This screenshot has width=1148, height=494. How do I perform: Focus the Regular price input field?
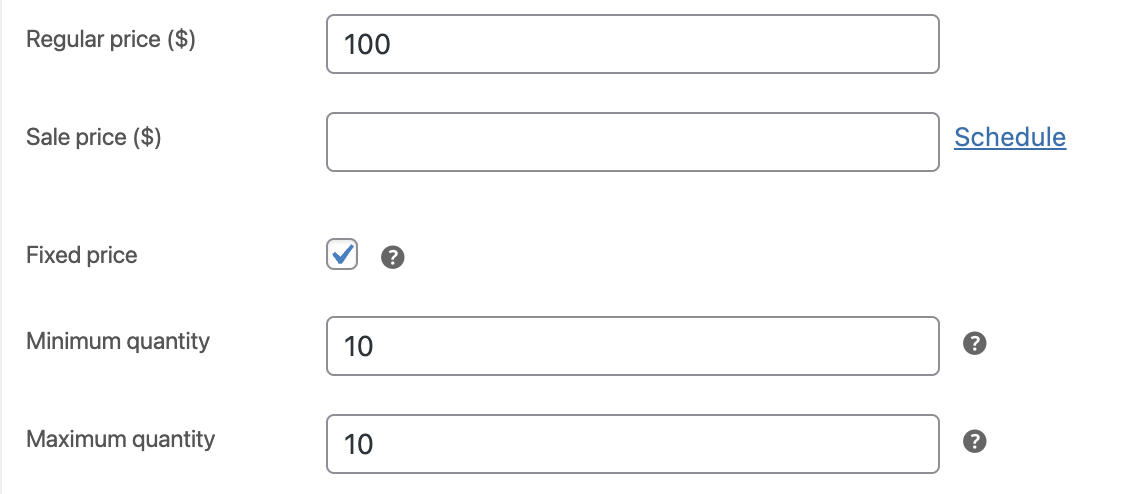(x=632, y=44)
